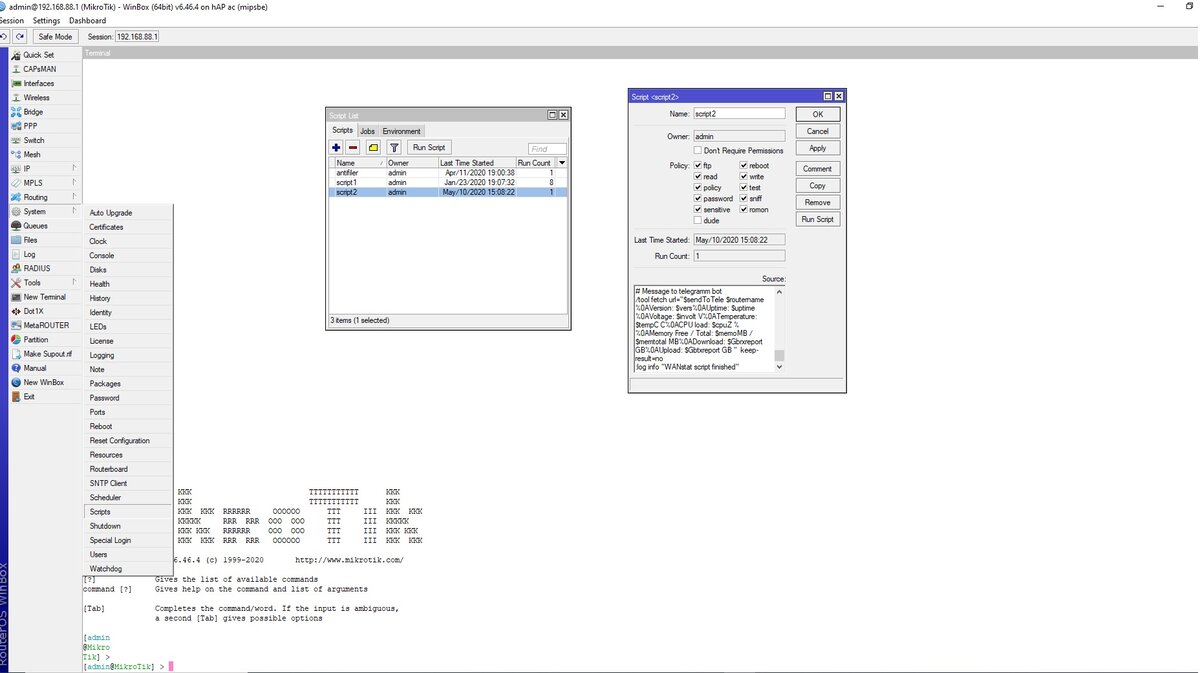Toggle the Don't Require Permissions checkbox

tap(698, 150)
